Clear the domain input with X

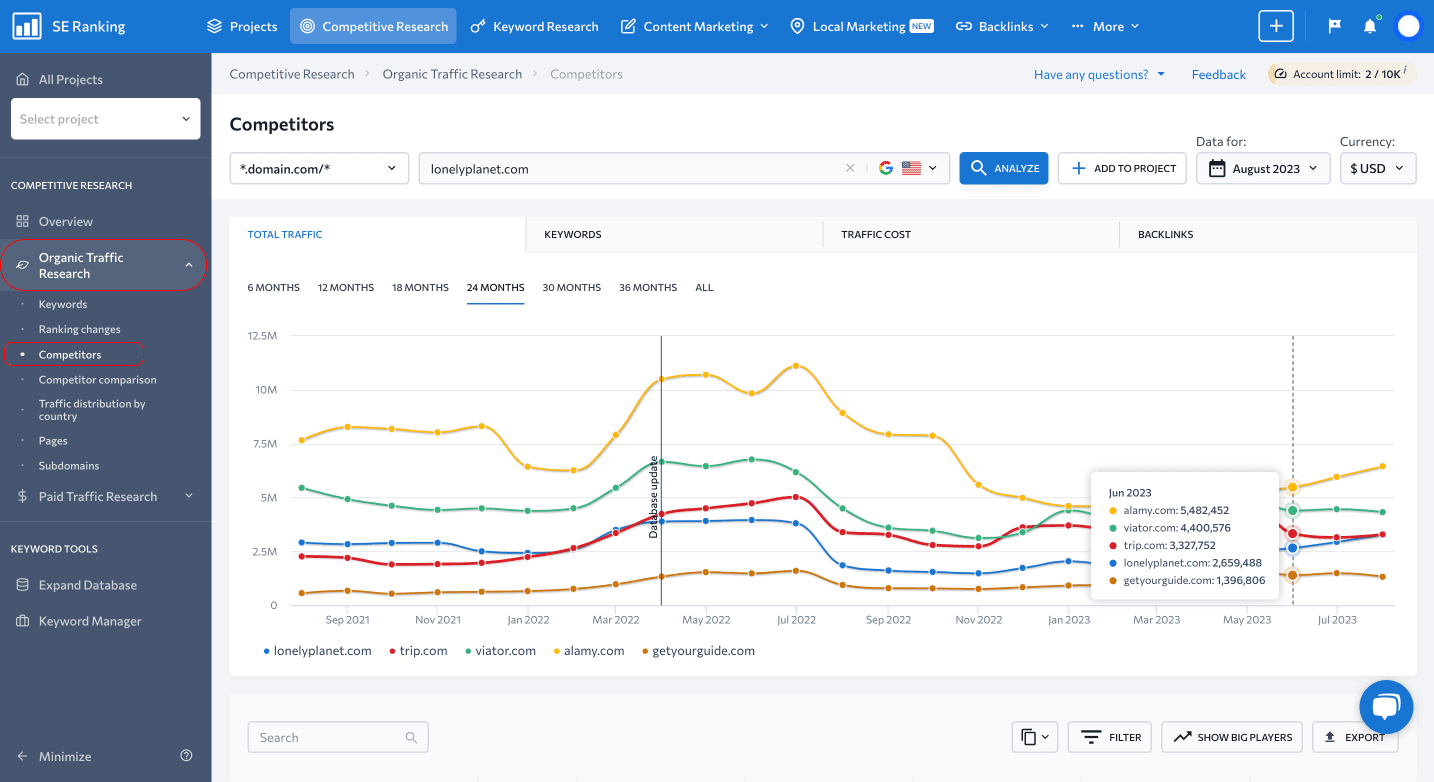point(850,168)
